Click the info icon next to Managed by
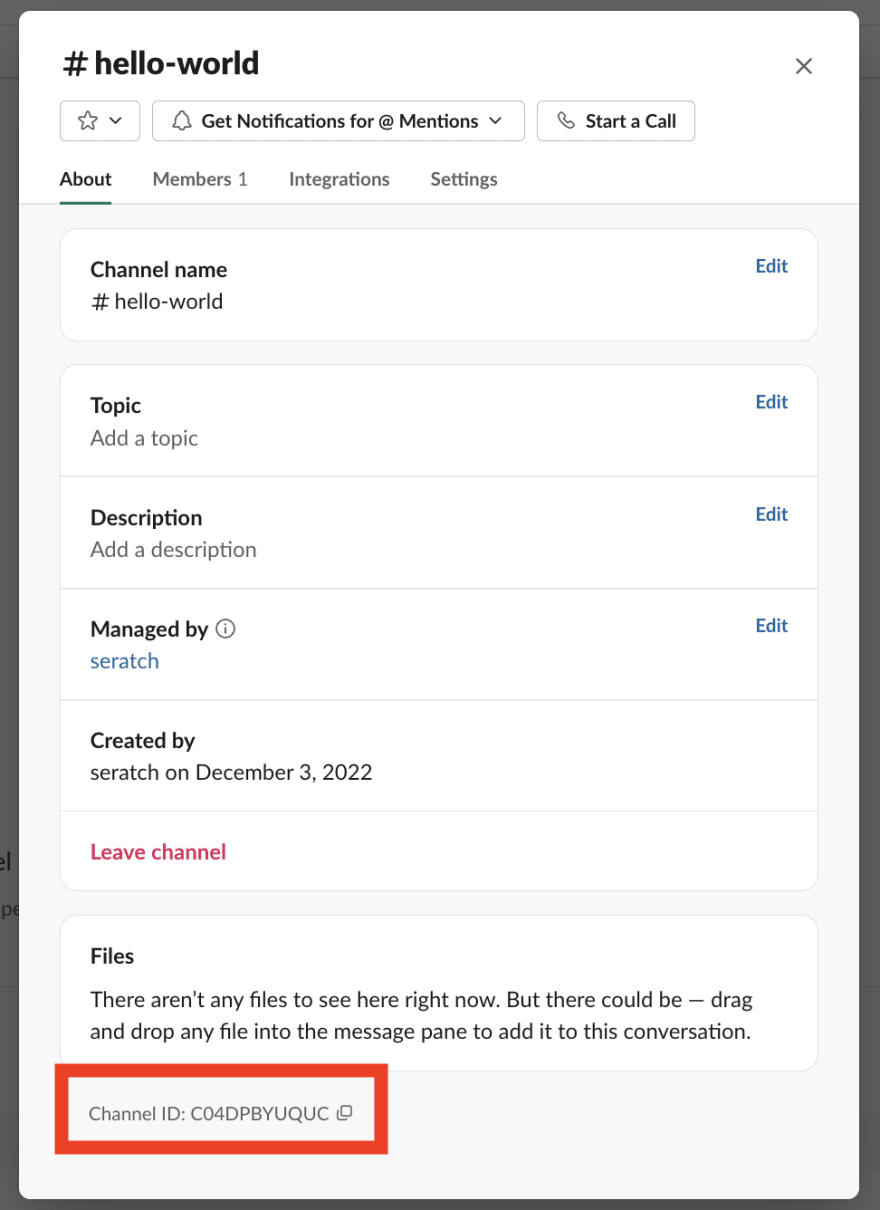This screenshot has width=880, height=1210. pos(225,629)
